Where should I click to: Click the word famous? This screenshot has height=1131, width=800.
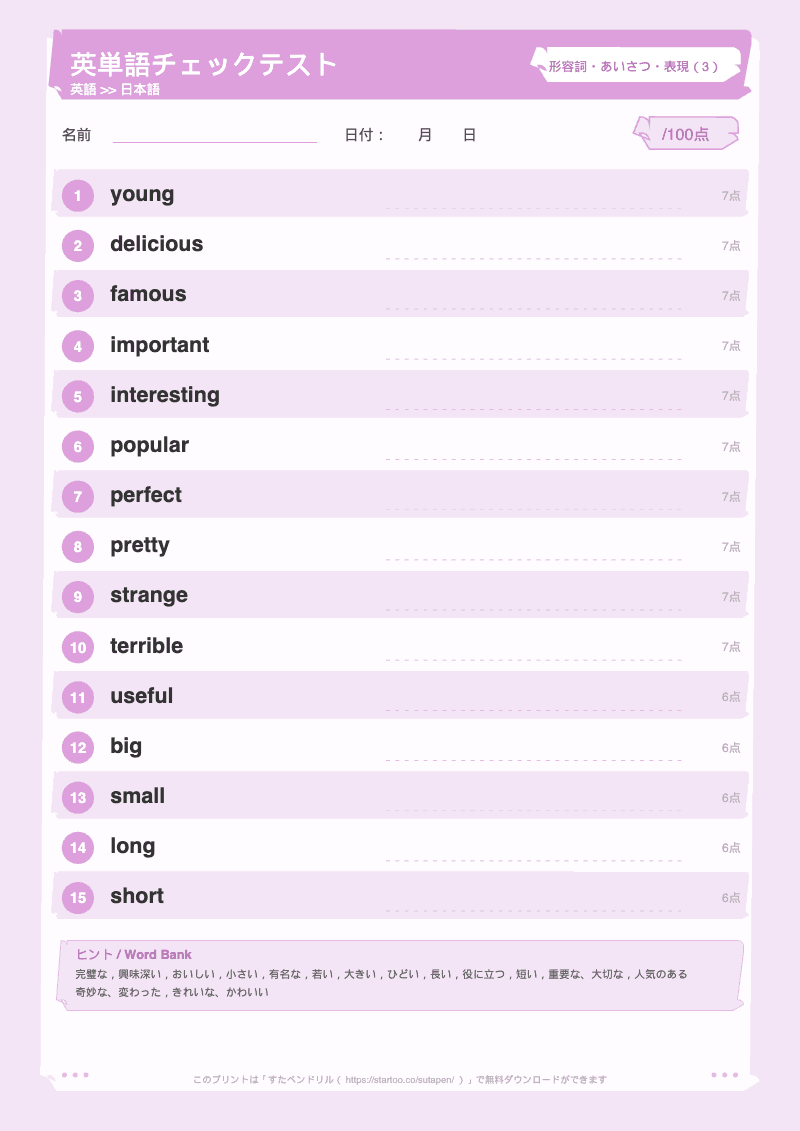(x=148, y=294)
